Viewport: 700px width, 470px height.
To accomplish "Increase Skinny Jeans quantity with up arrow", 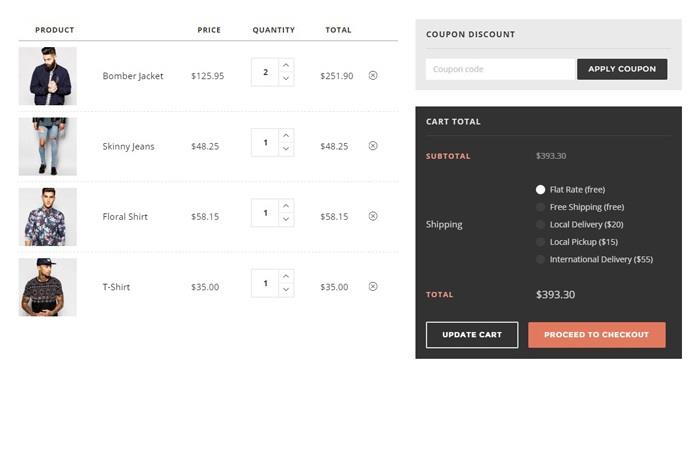I will [286, 135].
